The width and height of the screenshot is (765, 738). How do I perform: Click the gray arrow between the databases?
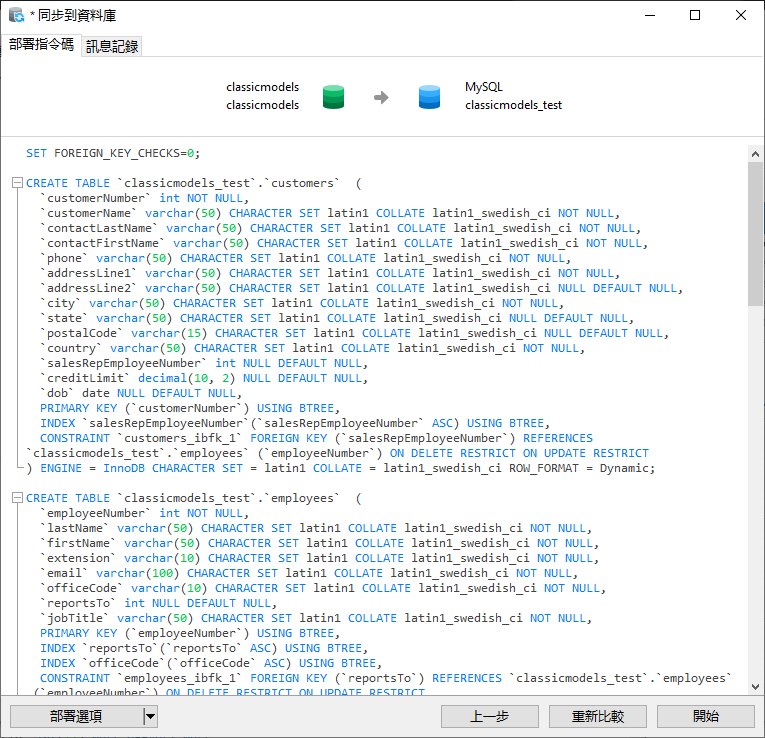click(381, 98)
